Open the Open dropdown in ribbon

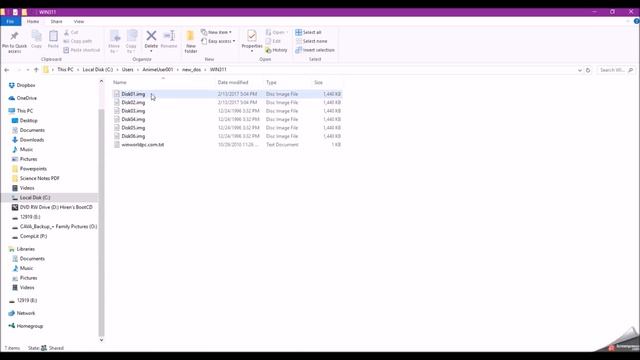coord(277,32)
